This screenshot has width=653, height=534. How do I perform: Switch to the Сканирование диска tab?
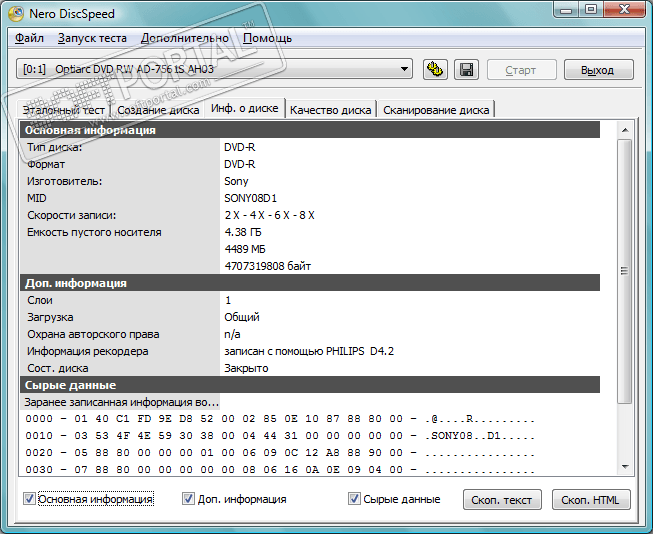(x=436, y=110)
